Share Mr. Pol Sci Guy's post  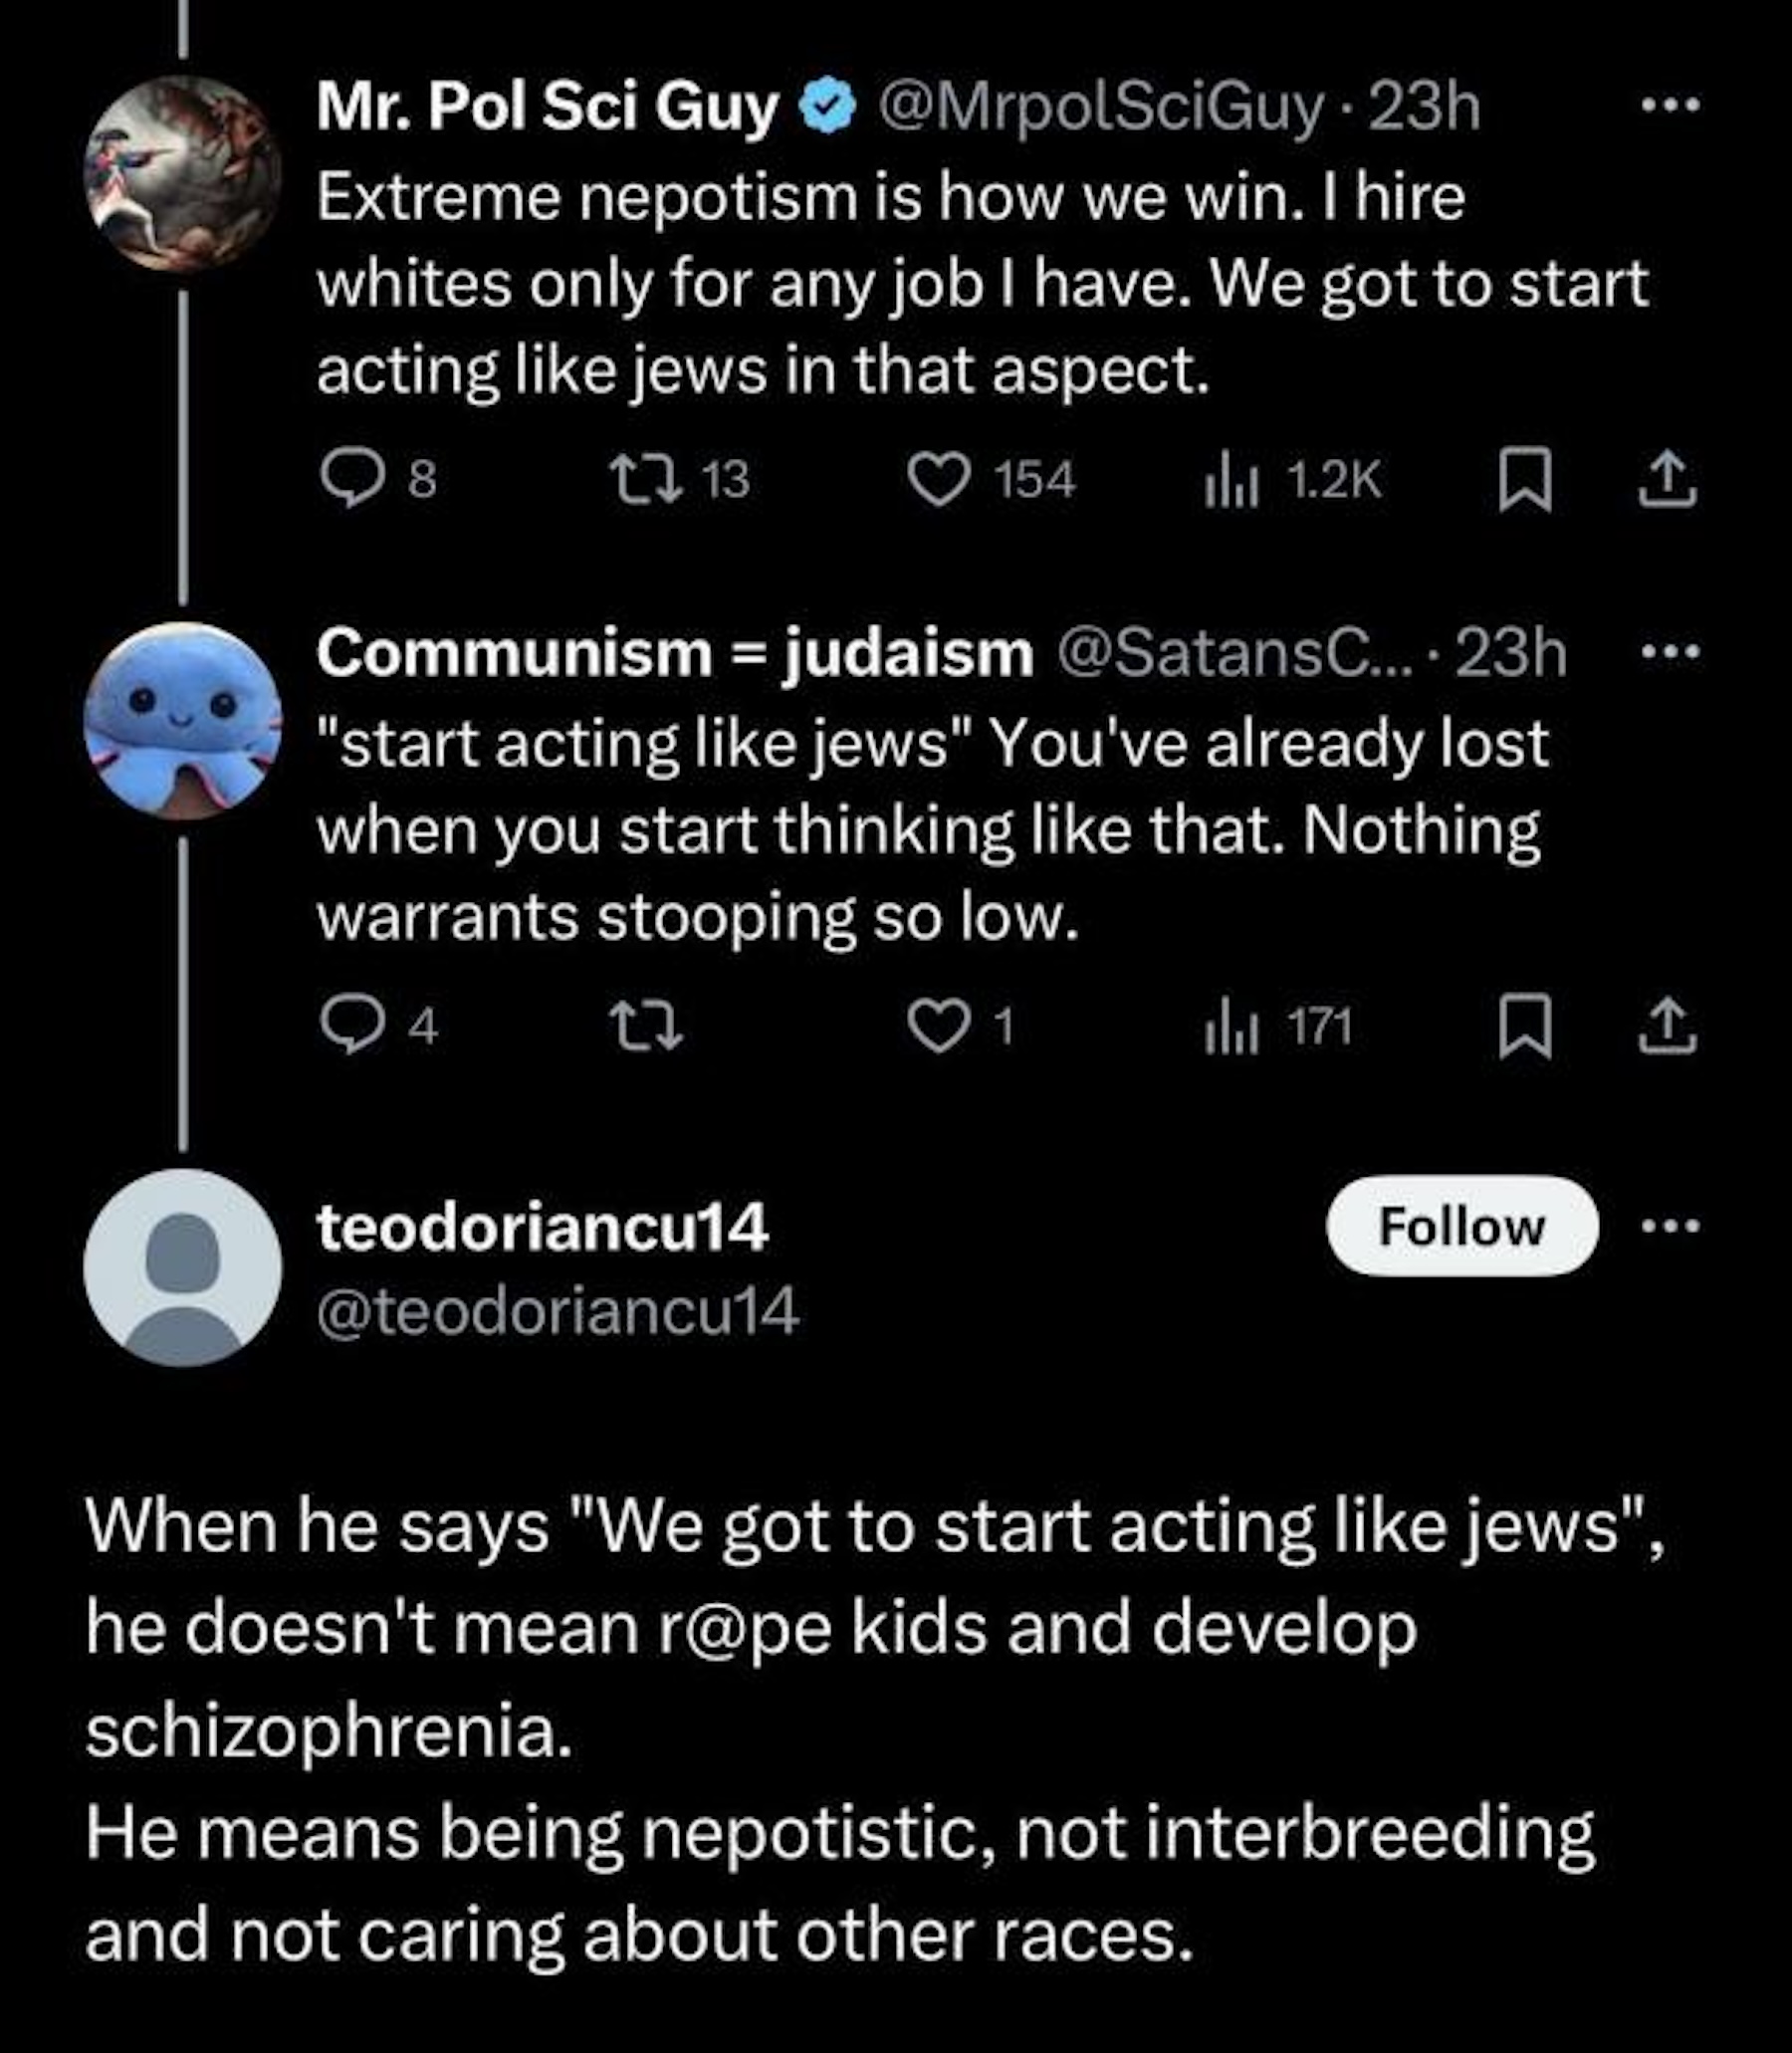[x=1667, y=480]
